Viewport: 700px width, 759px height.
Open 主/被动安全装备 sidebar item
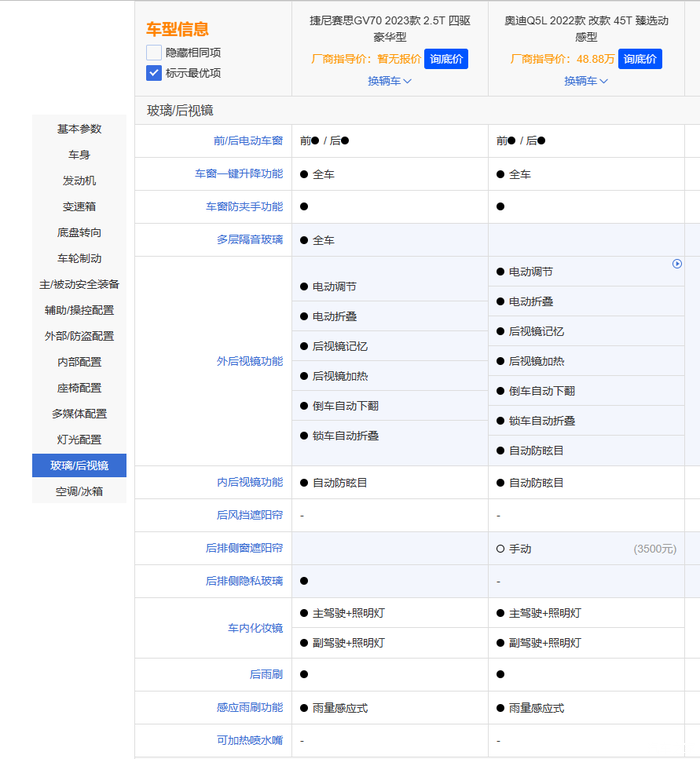[79, 284]
